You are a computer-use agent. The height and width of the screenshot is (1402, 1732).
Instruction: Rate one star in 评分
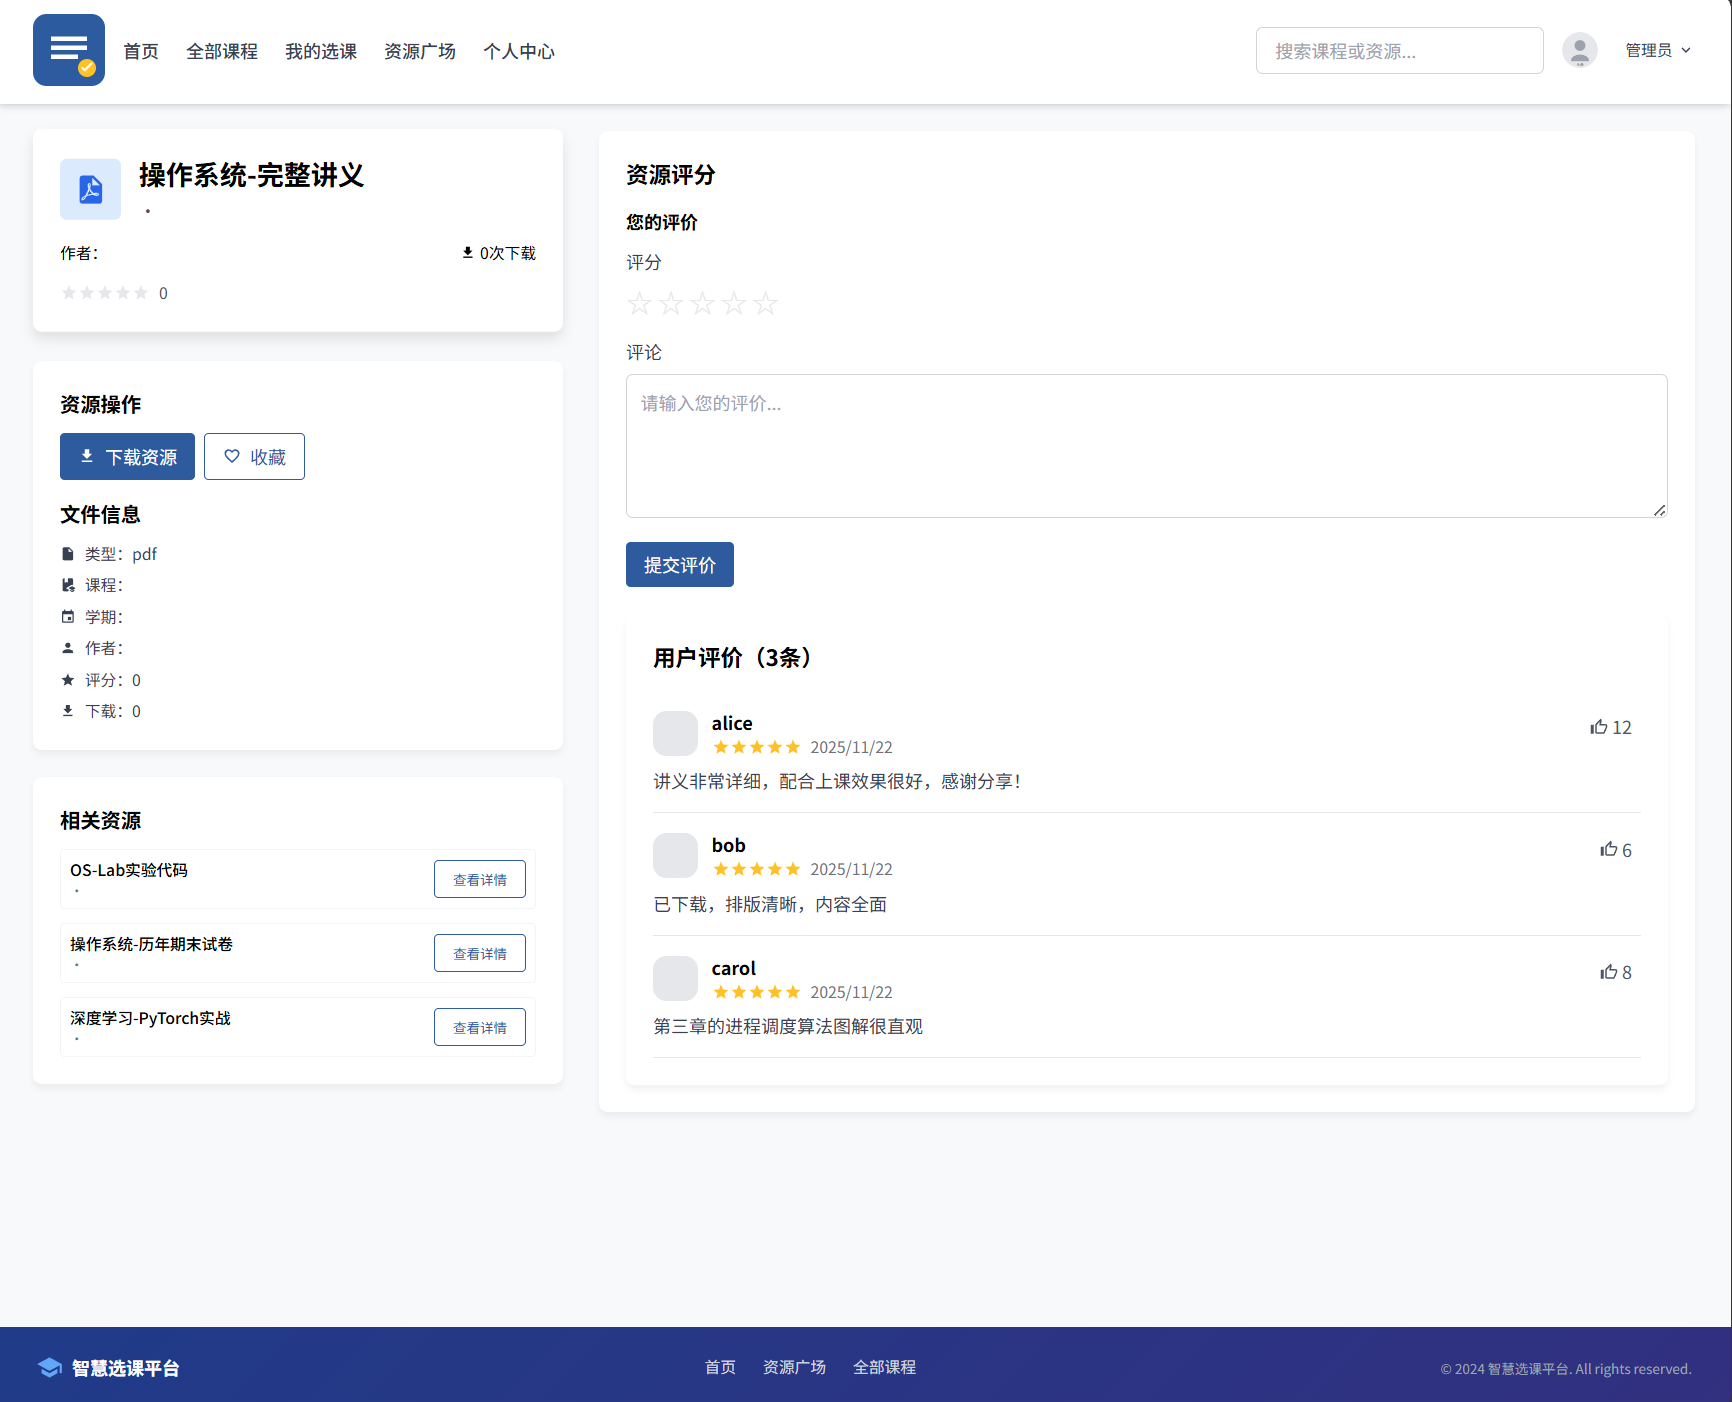(x=640, y=303)
